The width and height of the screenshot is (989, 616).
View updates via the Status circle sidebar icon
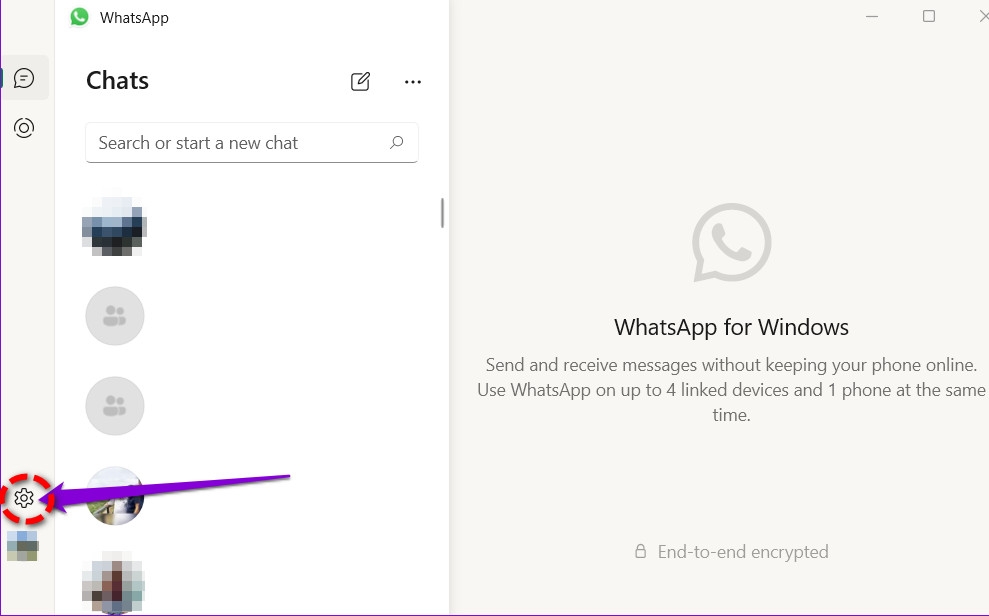24,127
